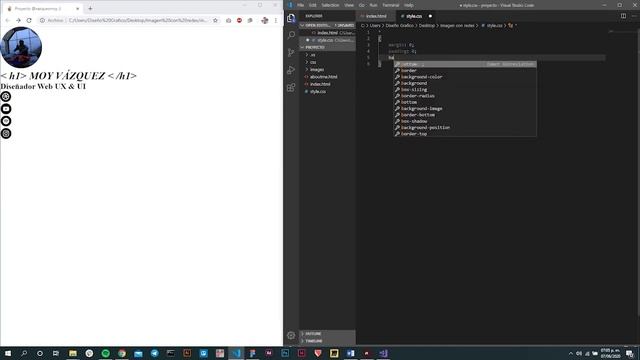The image size is (640, 360).
Task: Open Chrome from the taskbar
Action: [122, 353]
